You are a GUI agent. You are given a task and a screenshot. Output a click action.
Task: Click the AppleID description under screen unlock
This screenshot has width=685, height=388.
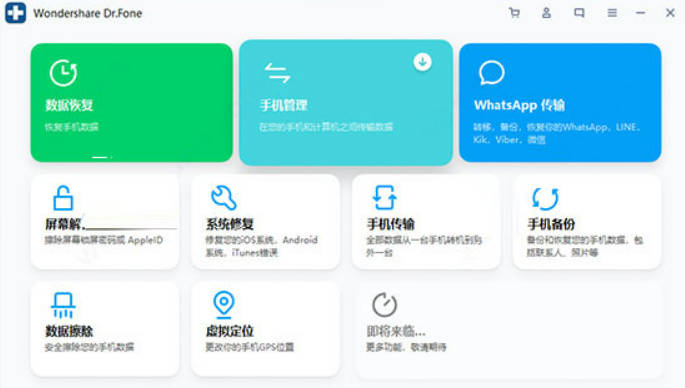(104, 240)
